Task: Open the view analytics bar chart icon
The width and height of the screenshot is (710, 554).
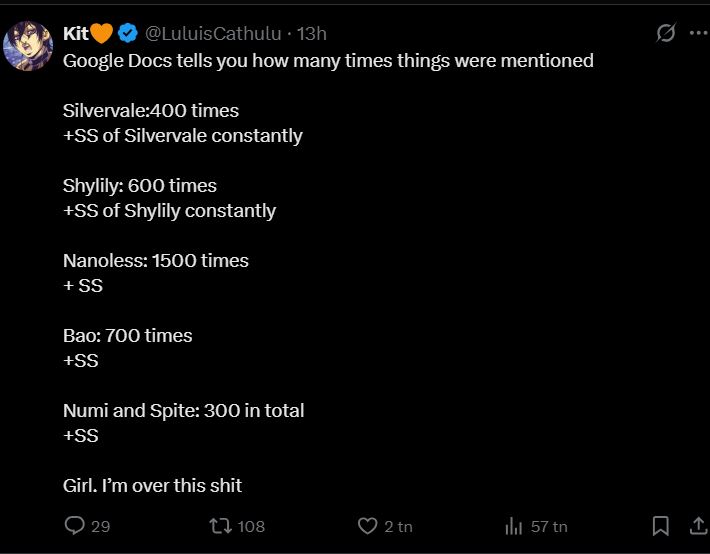Action: point(514,525)
